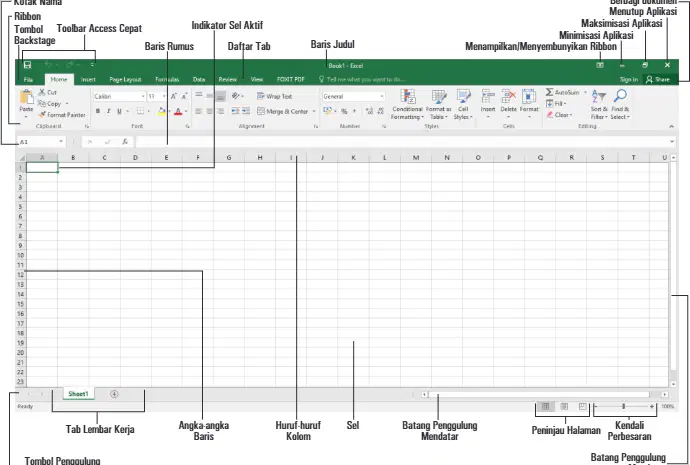This screenshot has width=690, height=465.
Task: Click the Find & Select magnifier icon
Action: point(620,95)
